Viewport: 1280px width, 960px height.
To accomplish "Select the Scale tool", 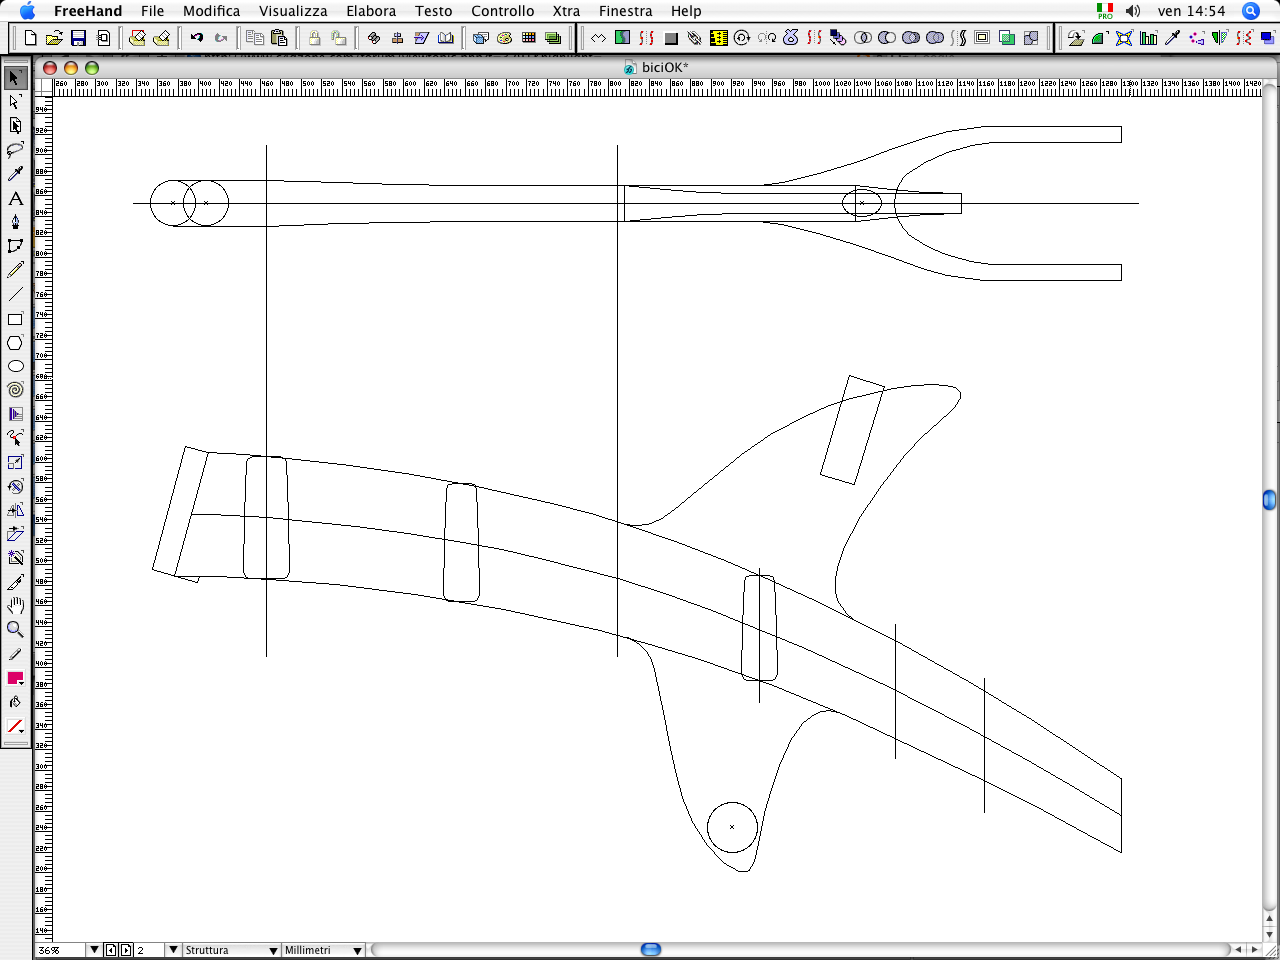I will (15, 462).
